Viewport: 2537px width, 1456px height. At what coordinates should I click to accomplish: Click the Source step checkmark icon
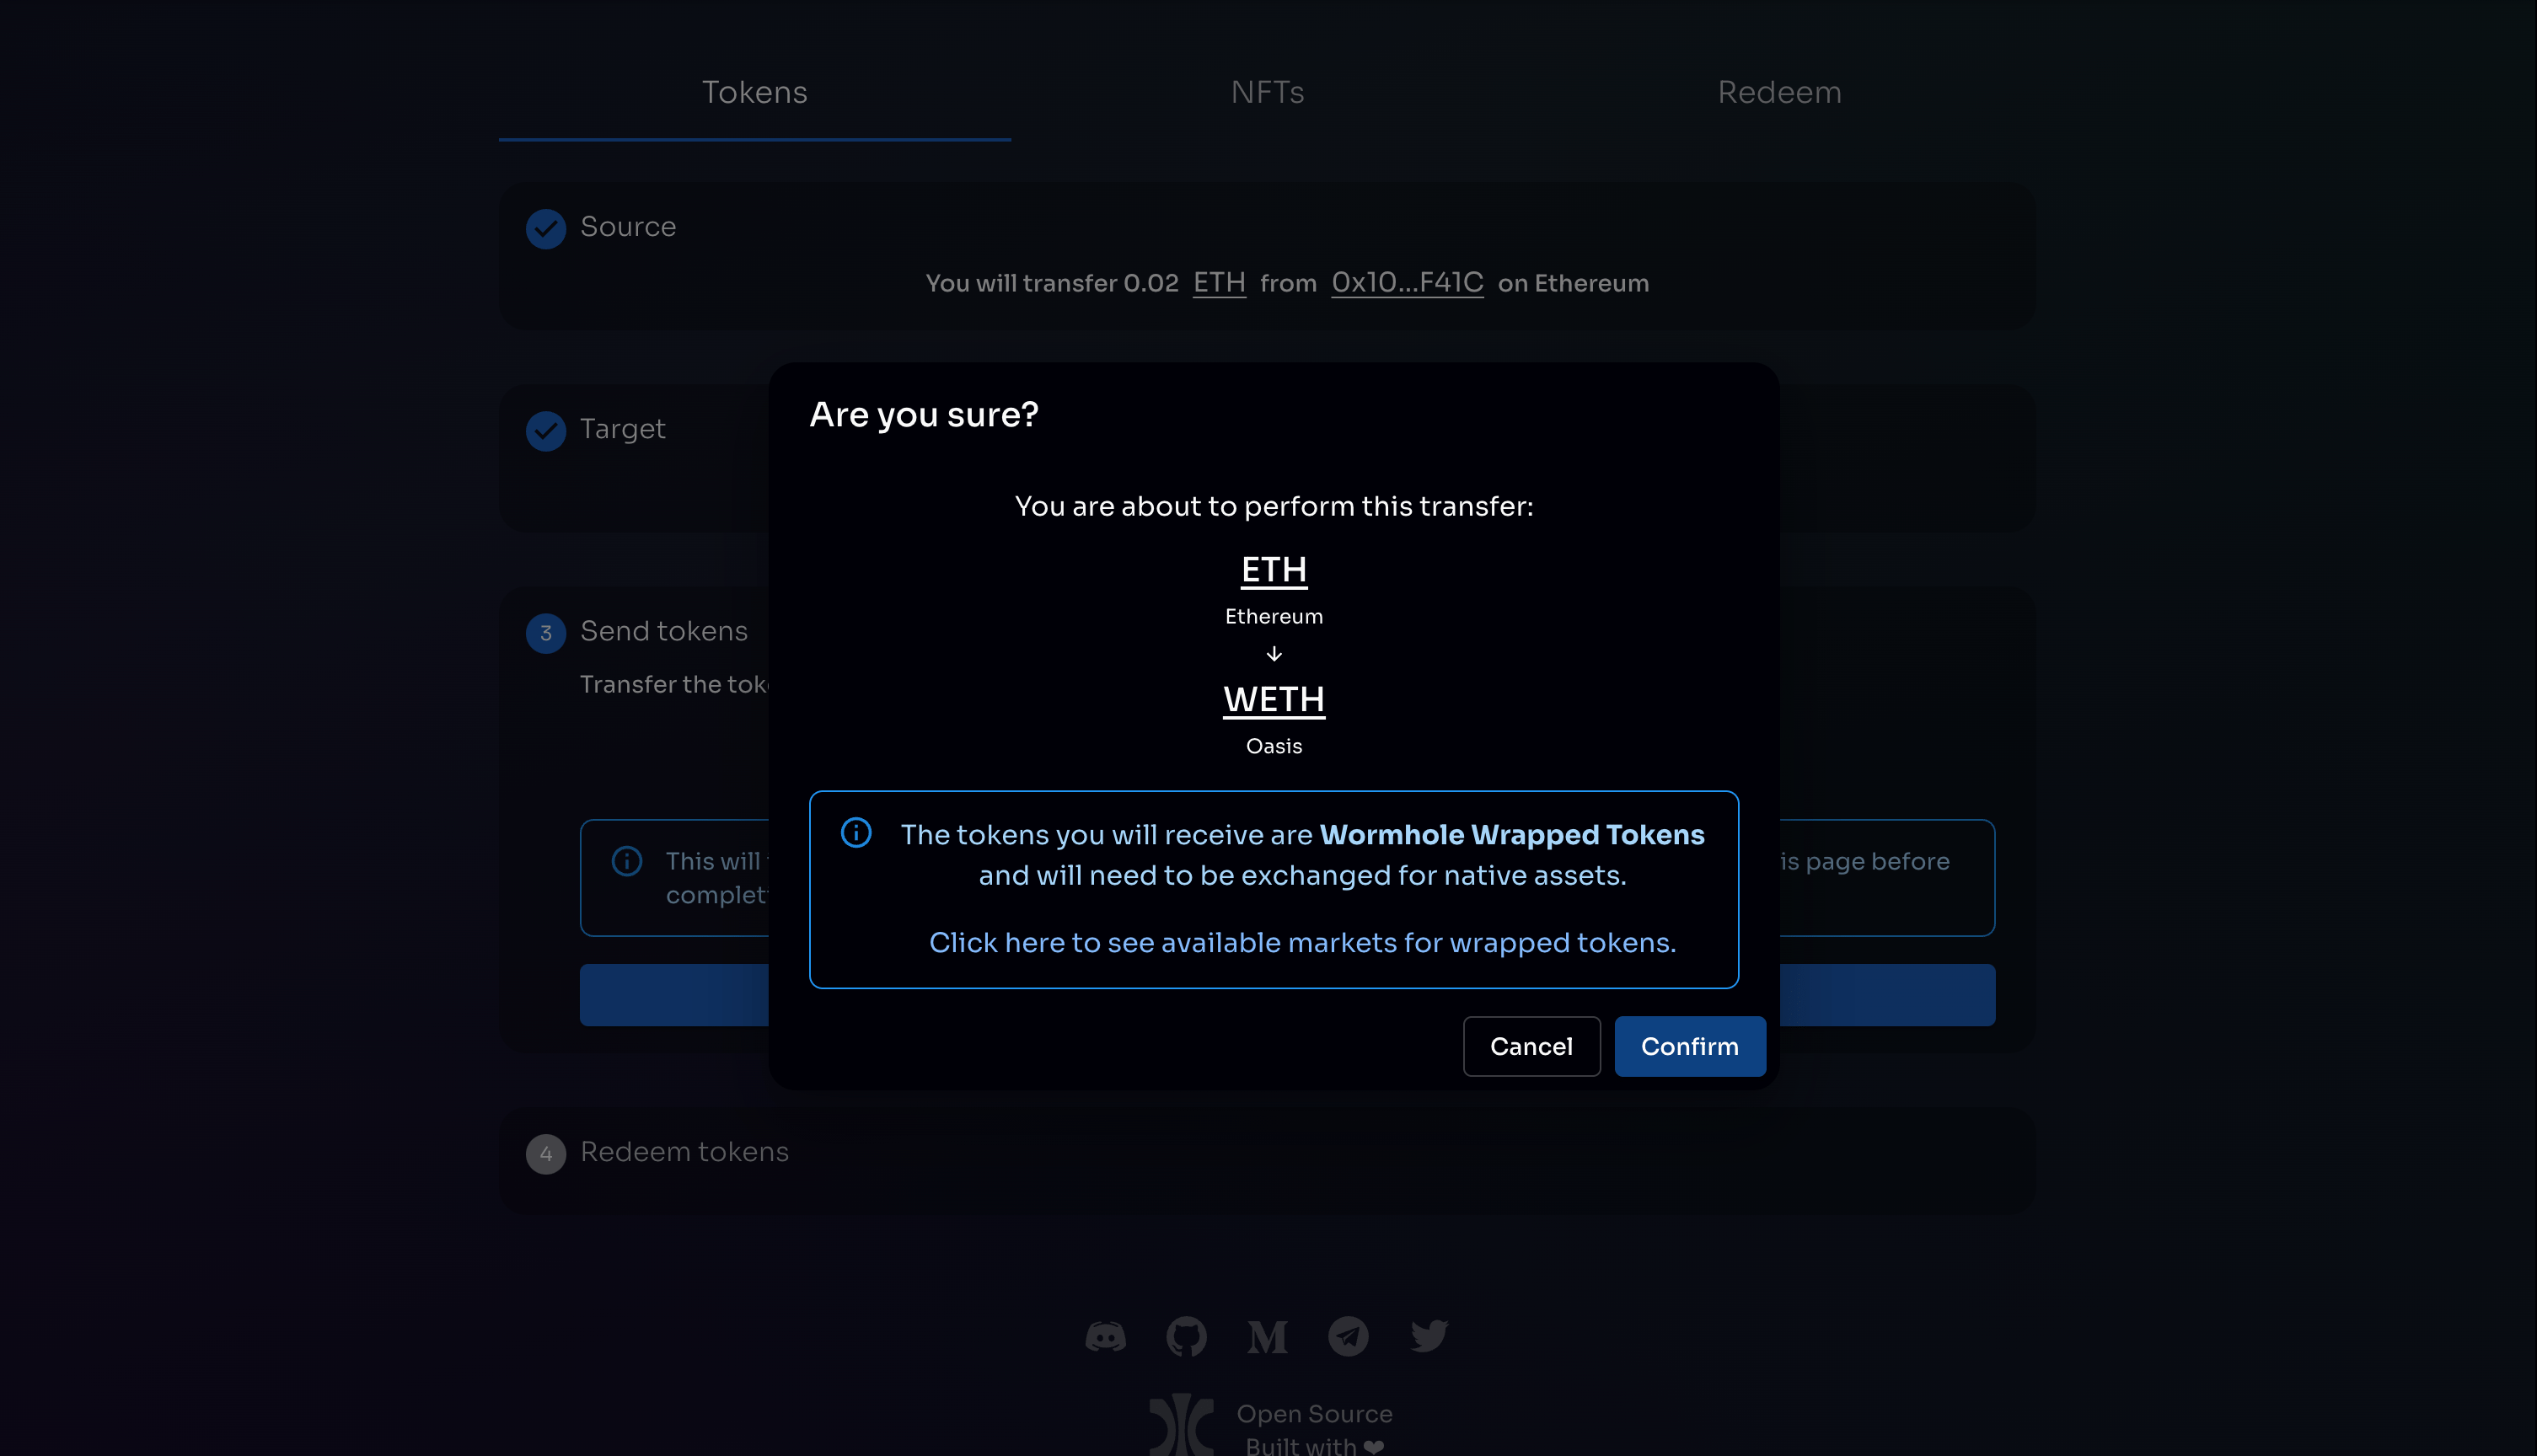click(x=546, y=228)
